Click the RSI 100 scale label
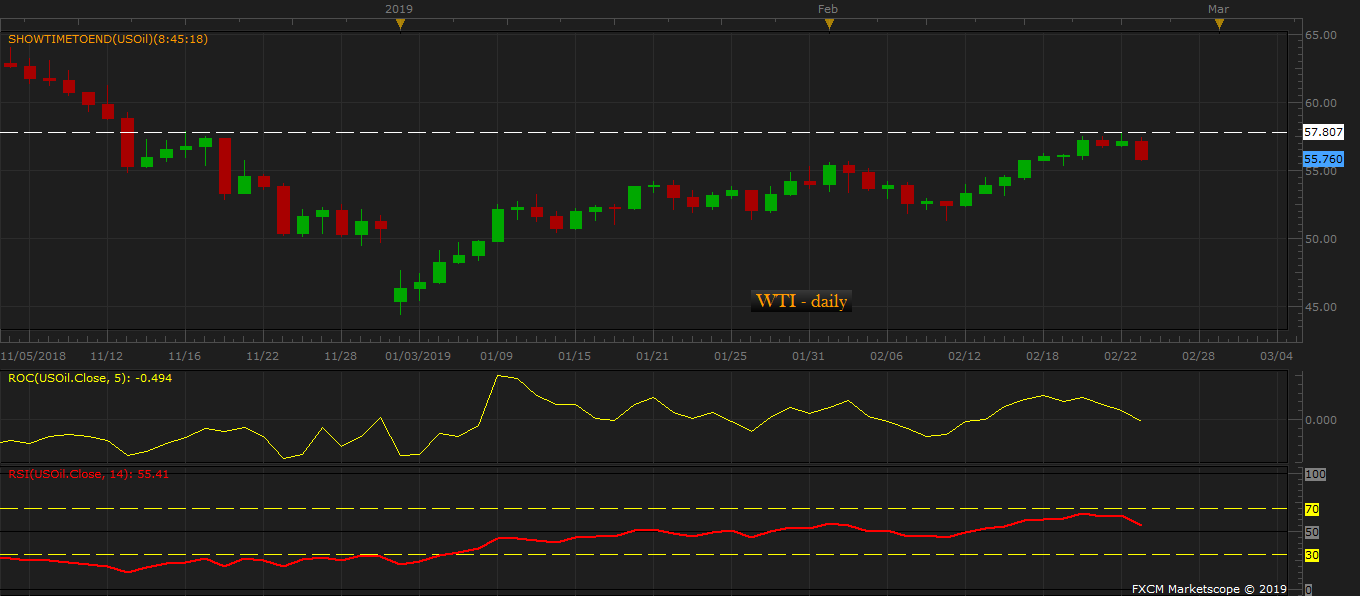1360x596 pixels. pyautogui.click(x=1315, y=474)
